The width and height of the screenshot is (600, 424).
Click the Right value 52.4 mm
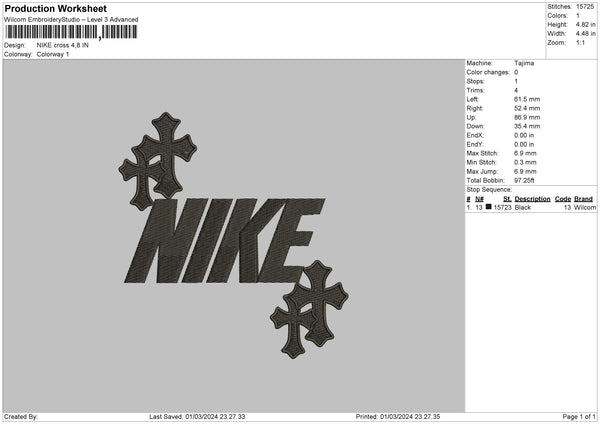click(x=527, y=108)
